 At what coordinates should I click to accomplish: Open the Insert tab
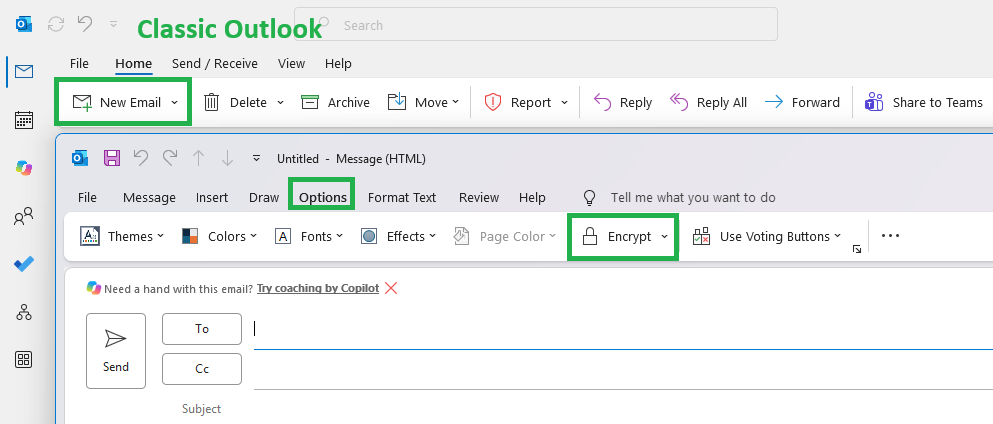click(212, 197)
